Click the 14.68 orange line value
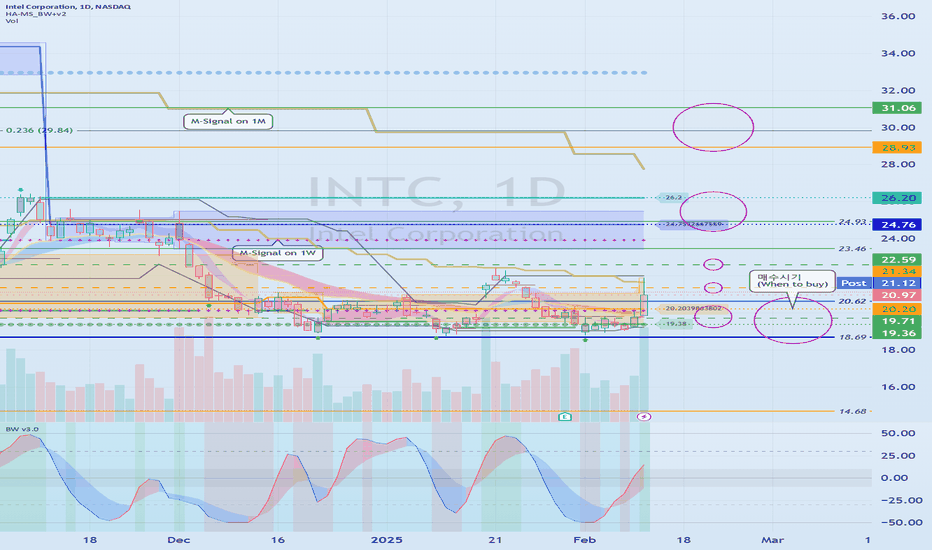This screenshot has width=932, height=550. point(852,411)
